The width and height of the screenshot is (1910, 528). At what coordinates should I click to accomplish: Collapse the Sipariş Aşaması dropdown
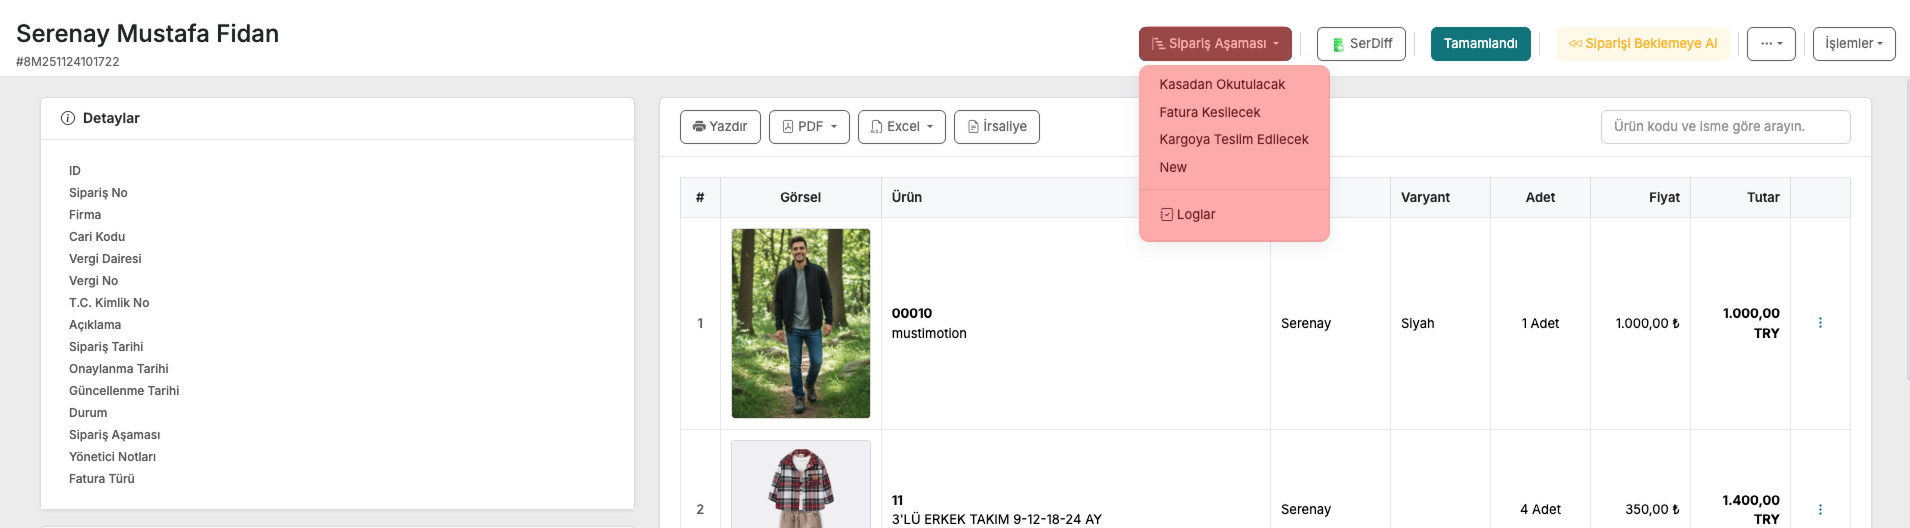tap(1214, 44)
